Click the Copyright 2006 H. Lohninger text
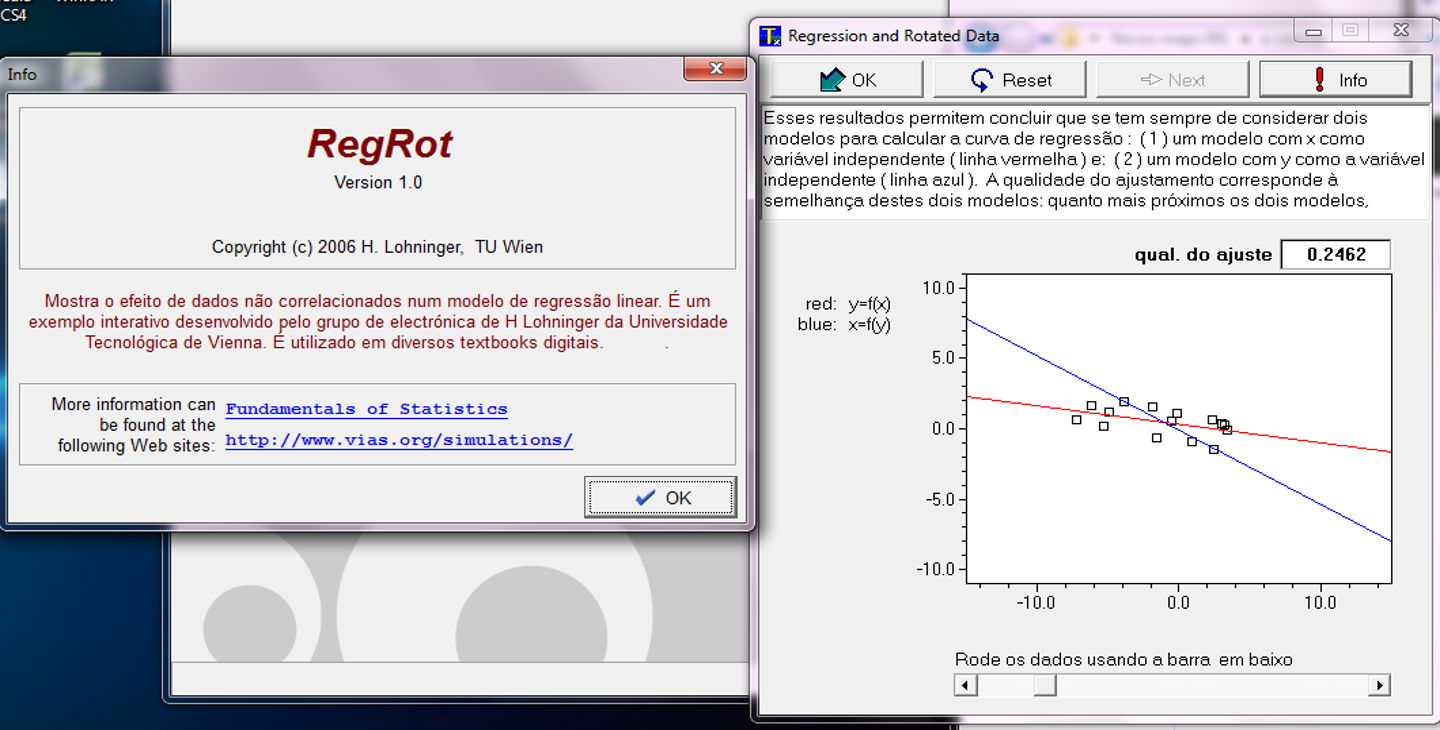This screenshot has width=1440, height=730. [377, 247]
